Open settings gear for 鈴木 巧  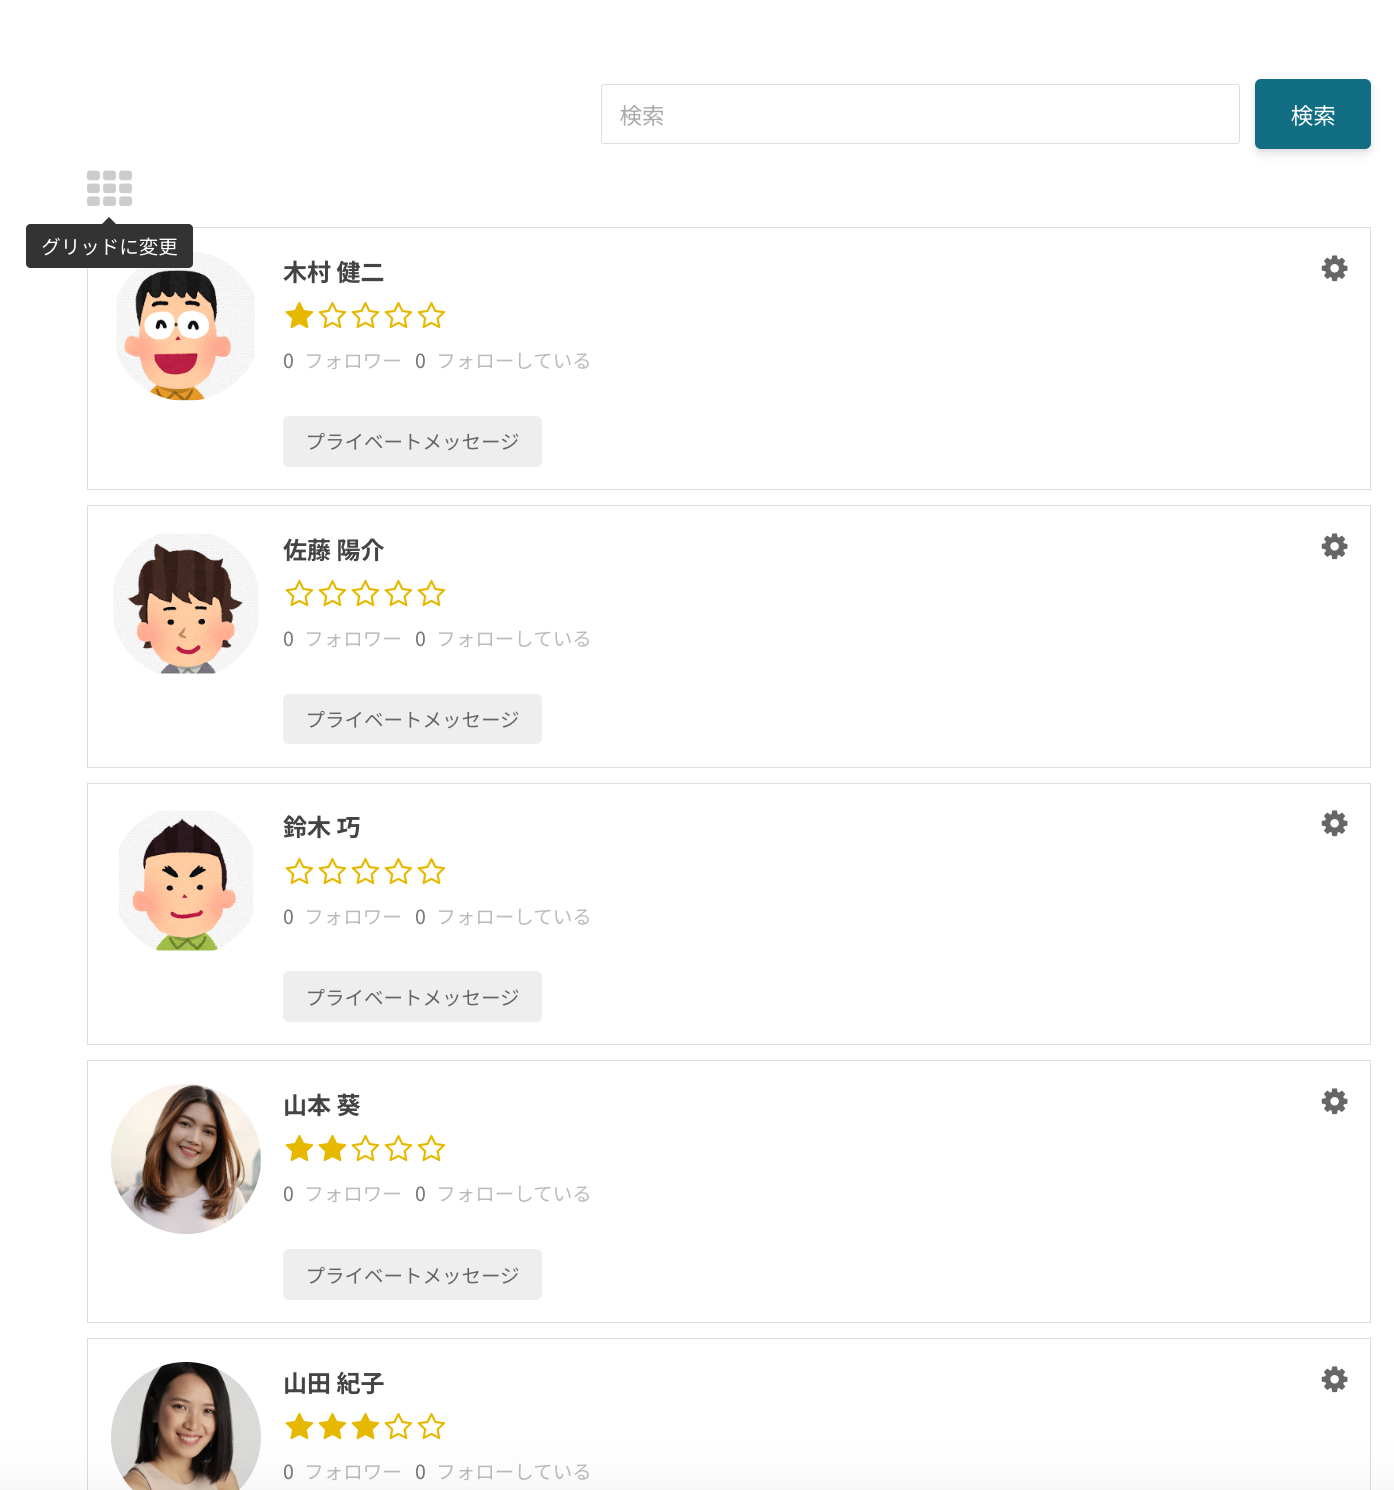[1334, 823]
